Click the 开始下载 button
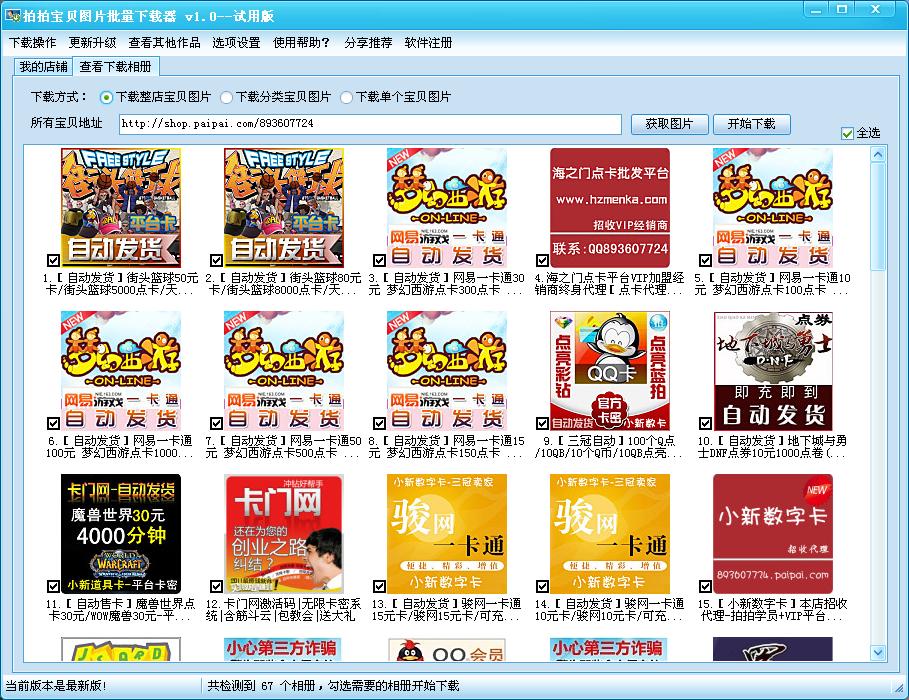This screenshot has height=700, width=909. coord(751,124)
